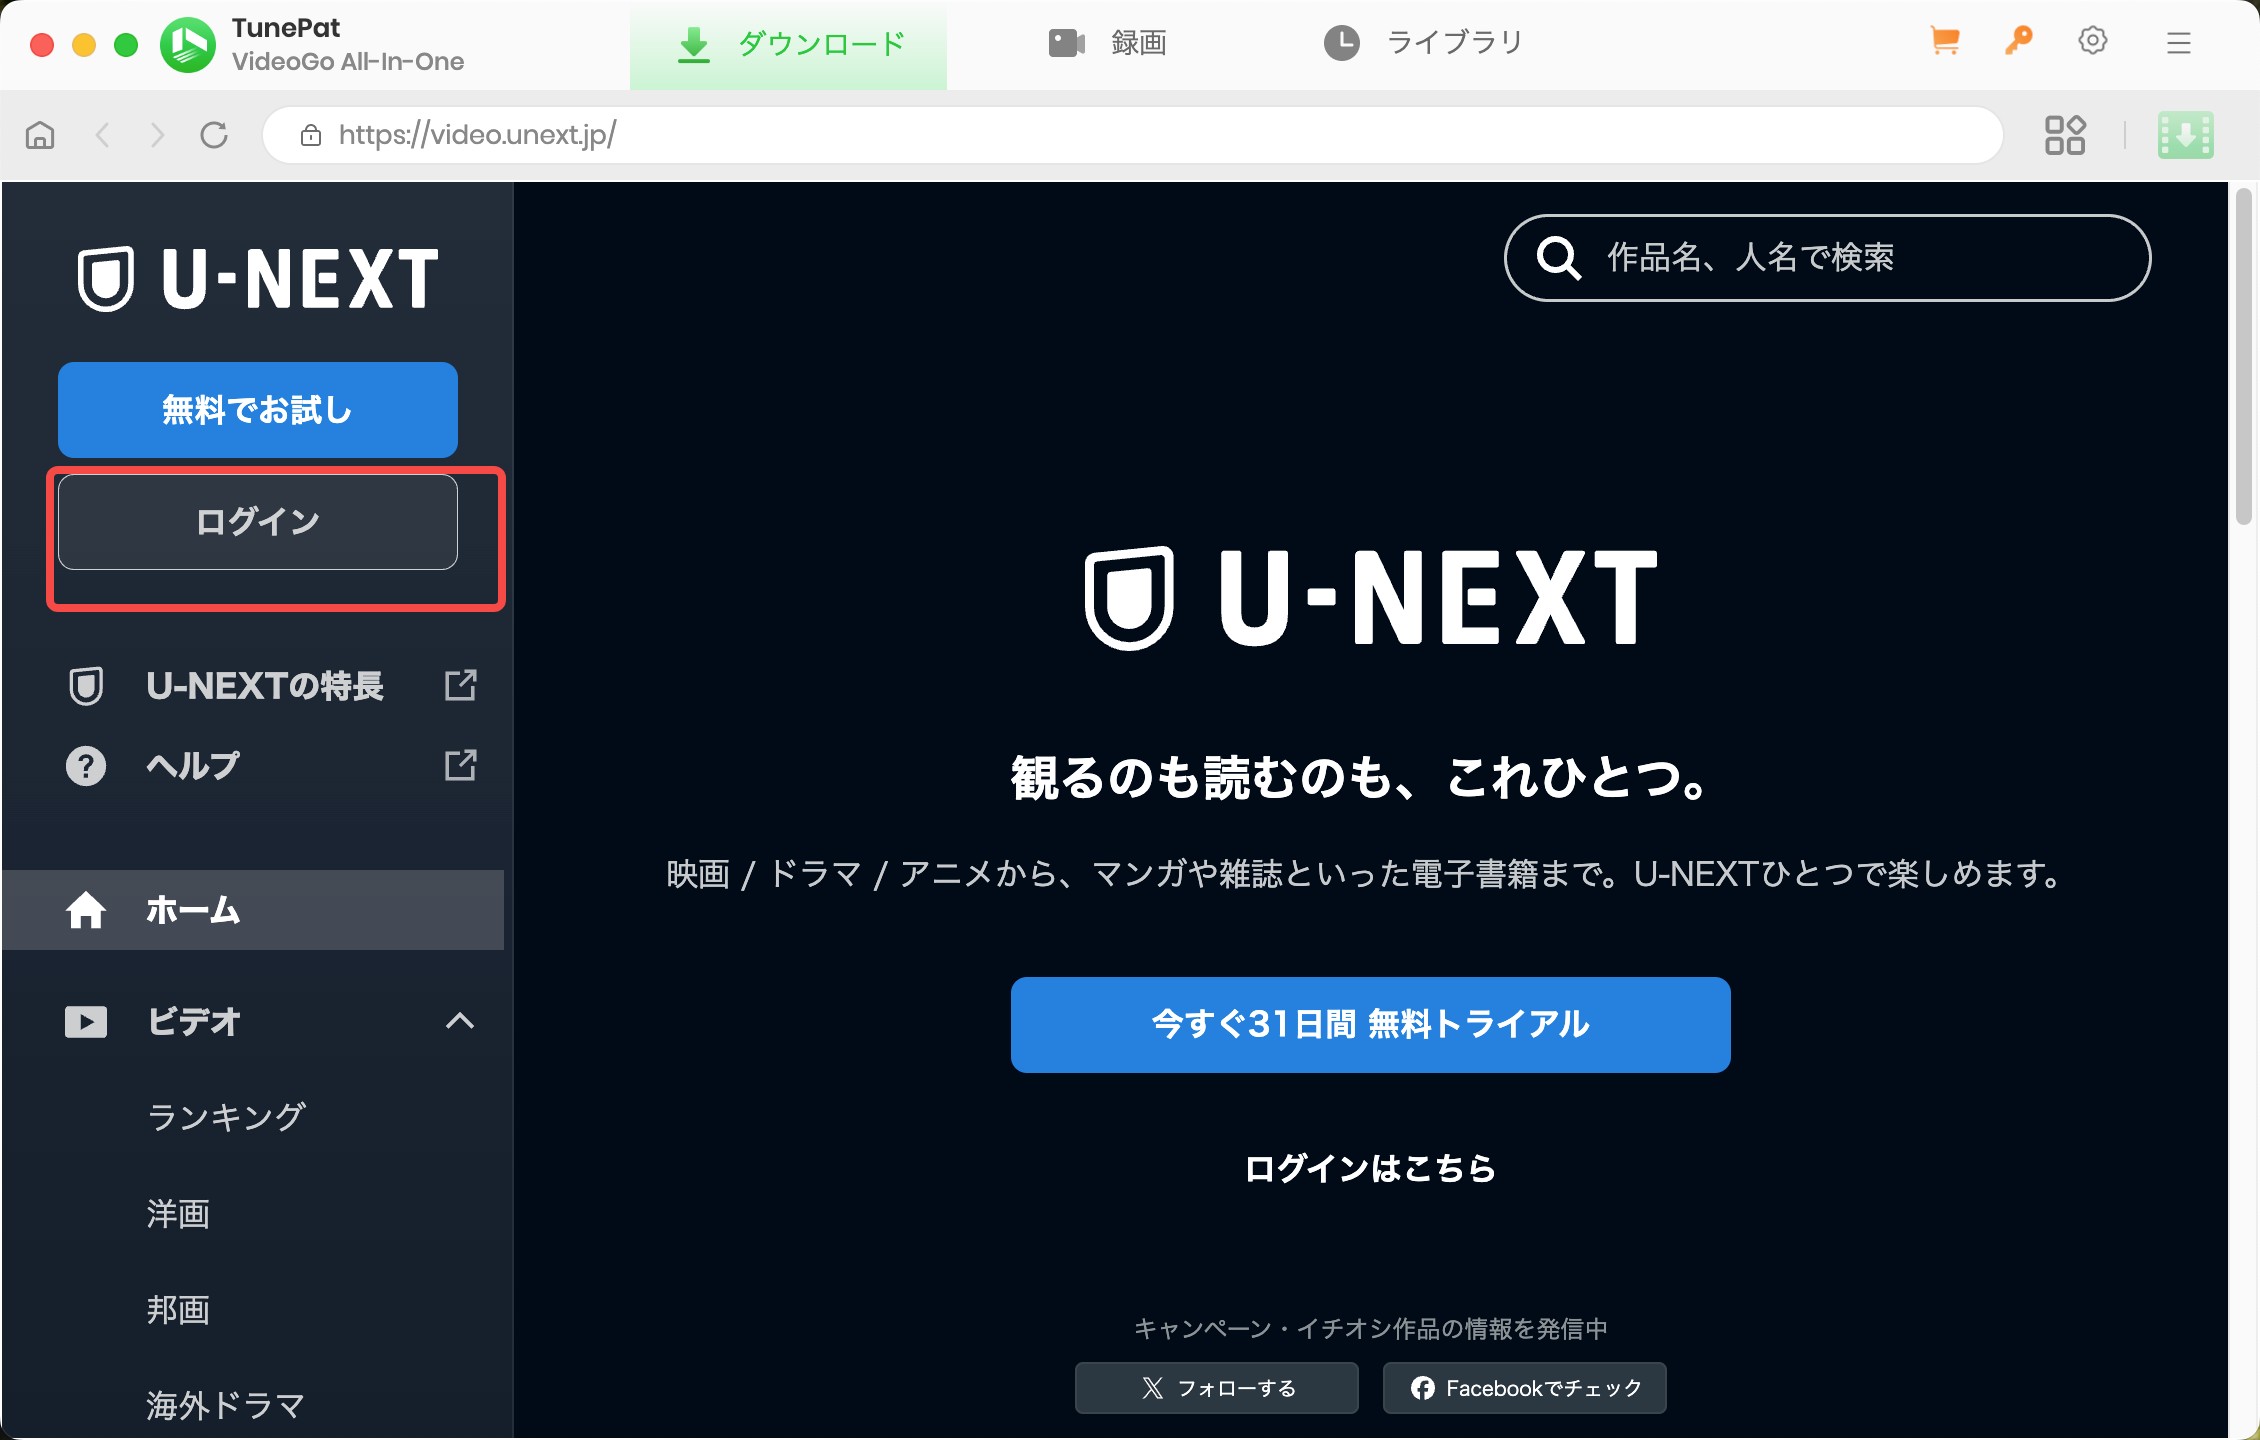Click the ログイン button
Viewport: 2260px width, 1440px height.
pyautogui.click(x=258, y=522)
